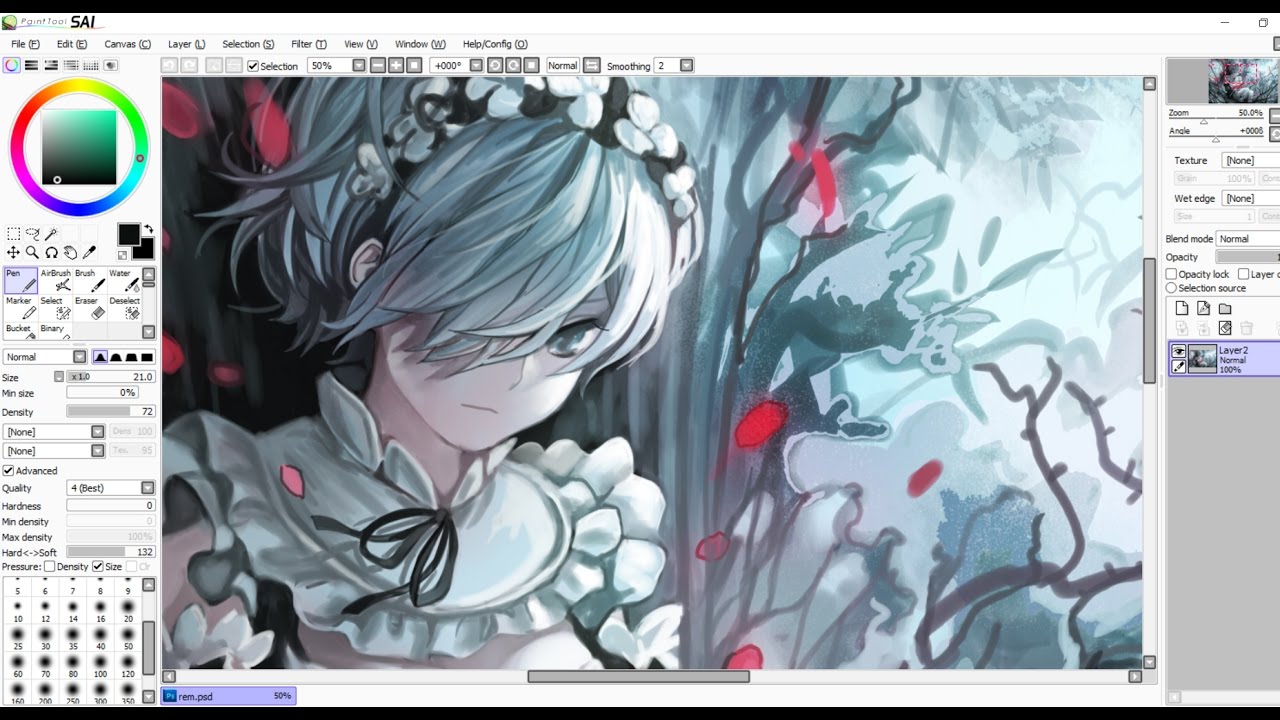The width and height of the screenshot is (1280, 720).
Task: Disable Pressure Size checkbox
Action: click(x=98, y=567)
